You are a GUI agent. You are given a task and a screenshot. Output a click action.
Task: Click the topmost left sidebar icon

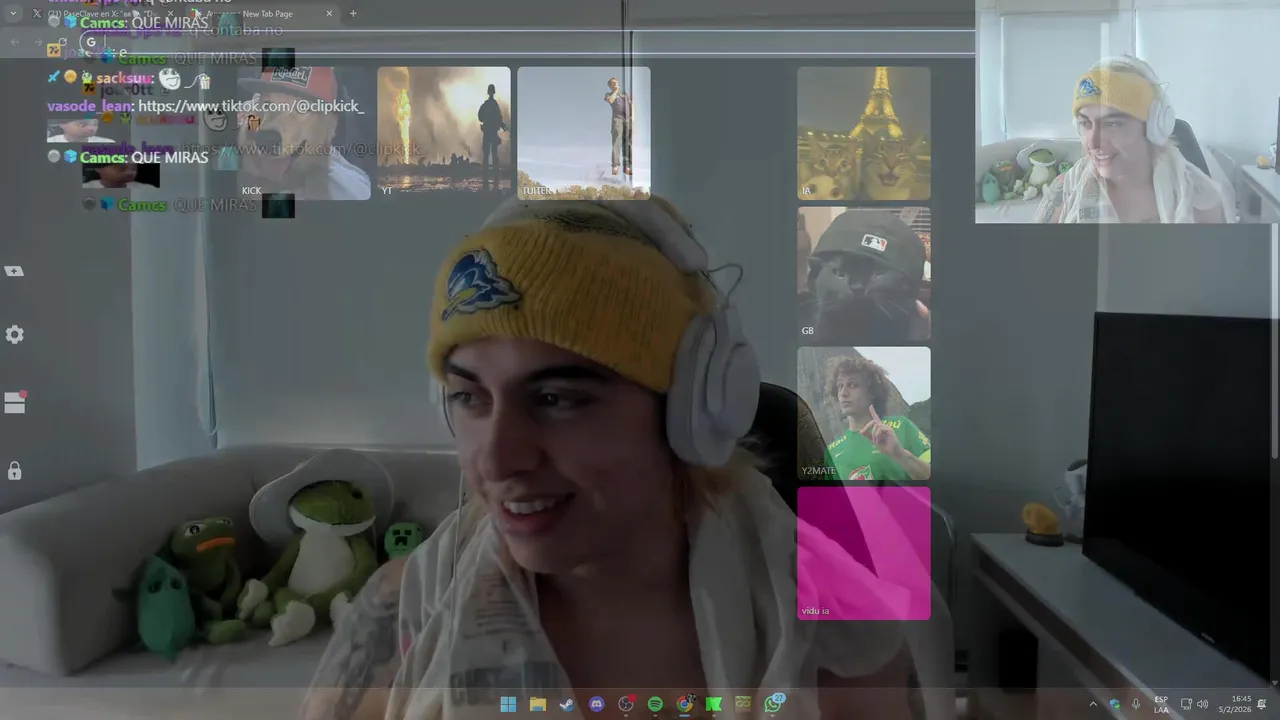click(14, 271)
